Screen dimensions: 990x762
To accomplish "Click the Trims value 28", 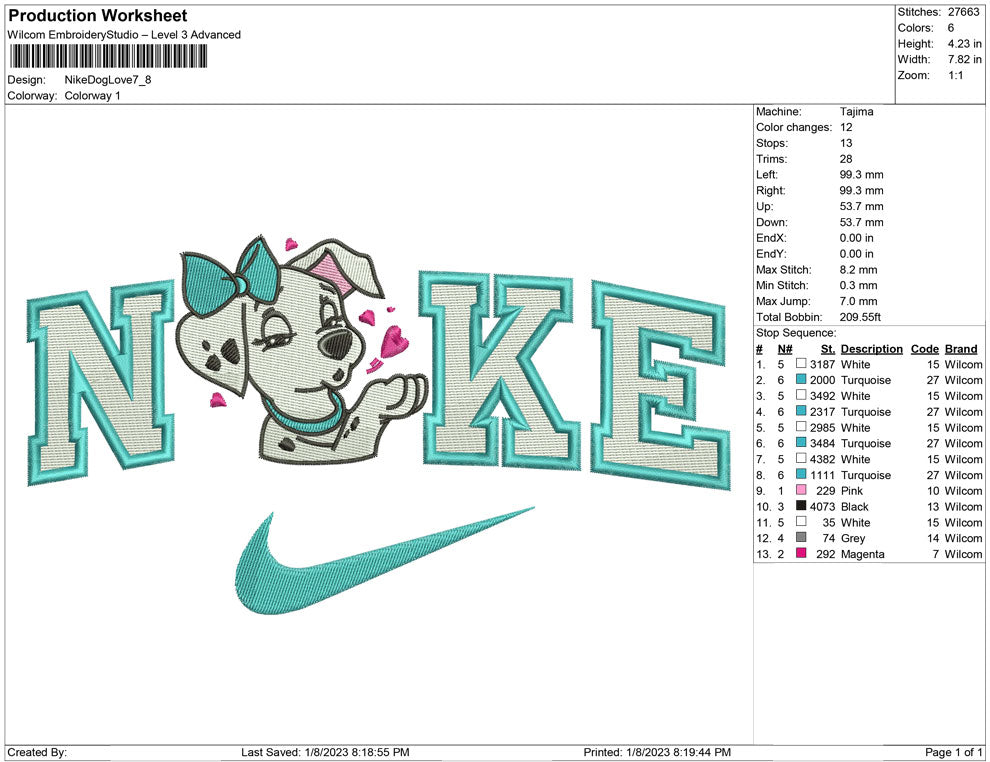I will point(846,158).
